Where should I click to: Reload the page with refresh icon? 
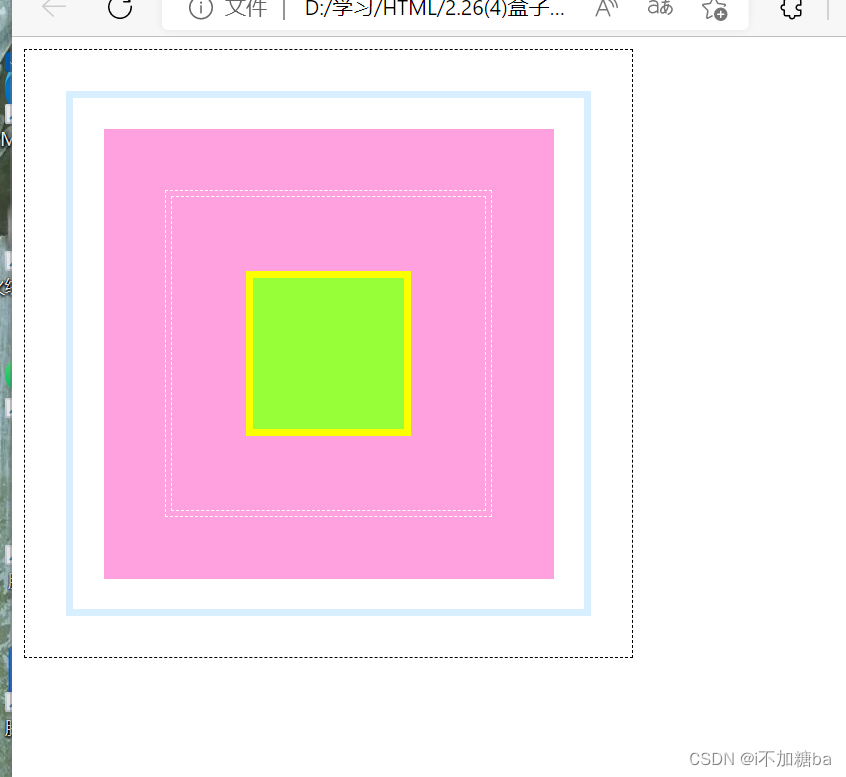click(120, 7)
